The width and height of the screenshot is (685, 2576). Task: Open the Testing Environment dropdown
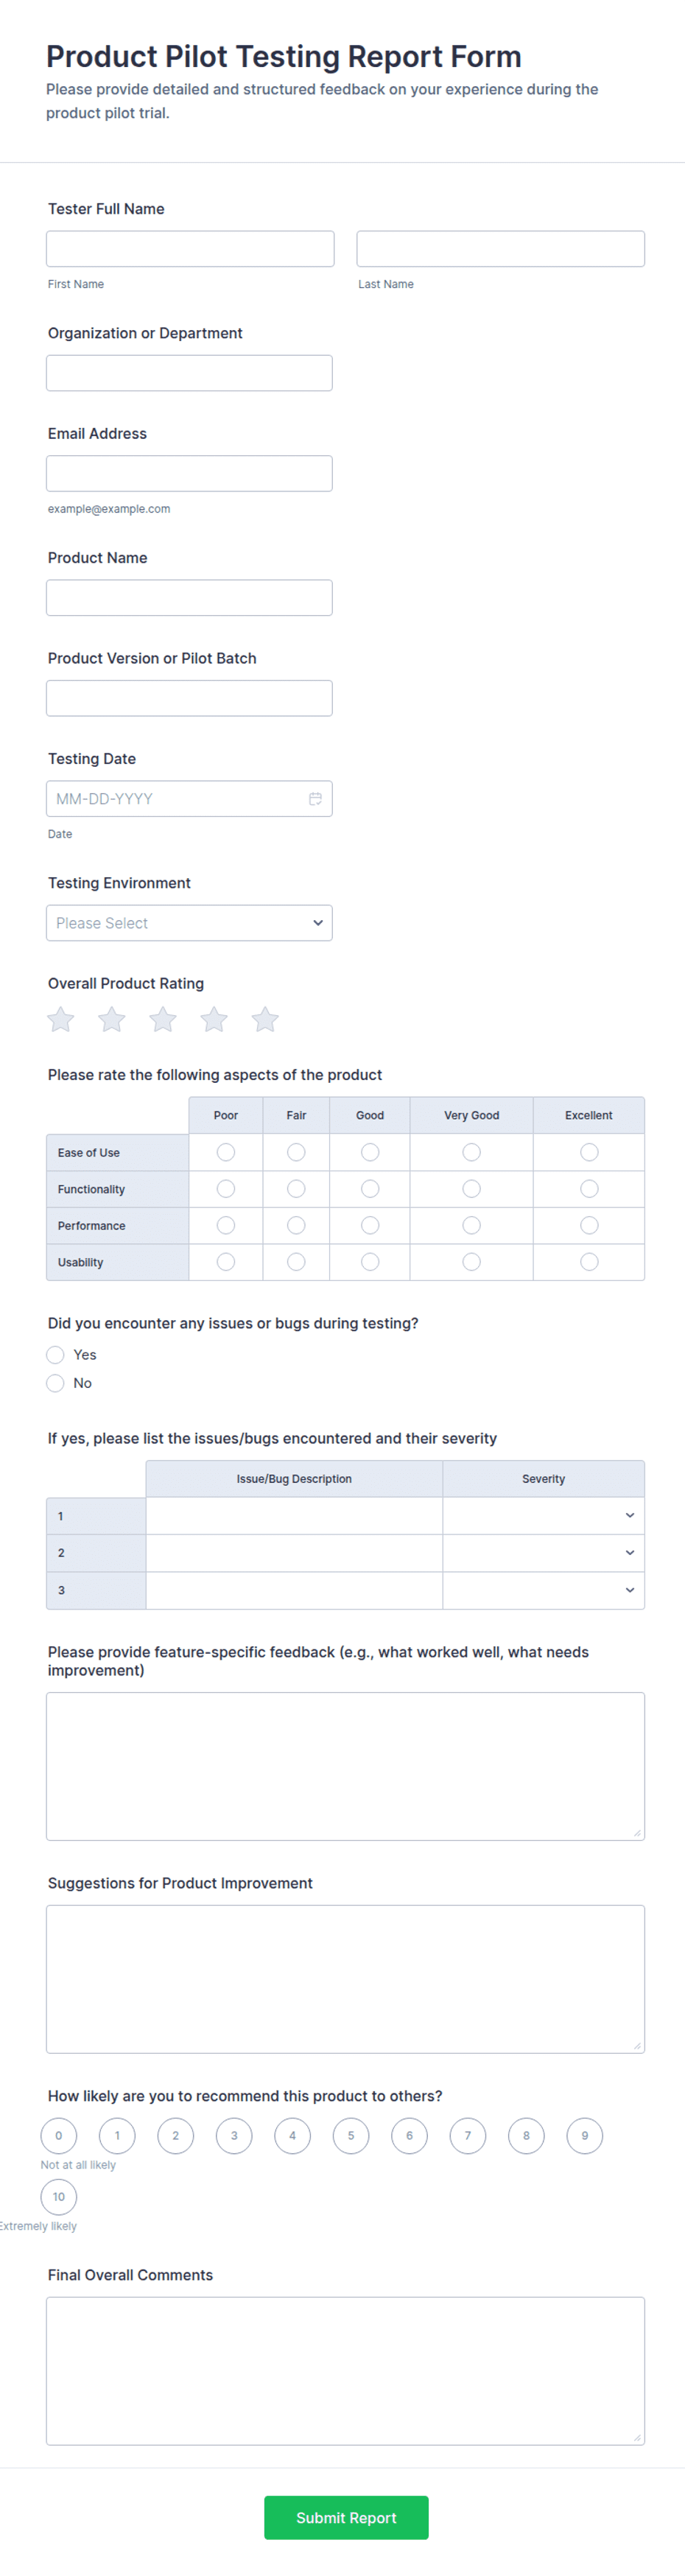click(189, 922)
